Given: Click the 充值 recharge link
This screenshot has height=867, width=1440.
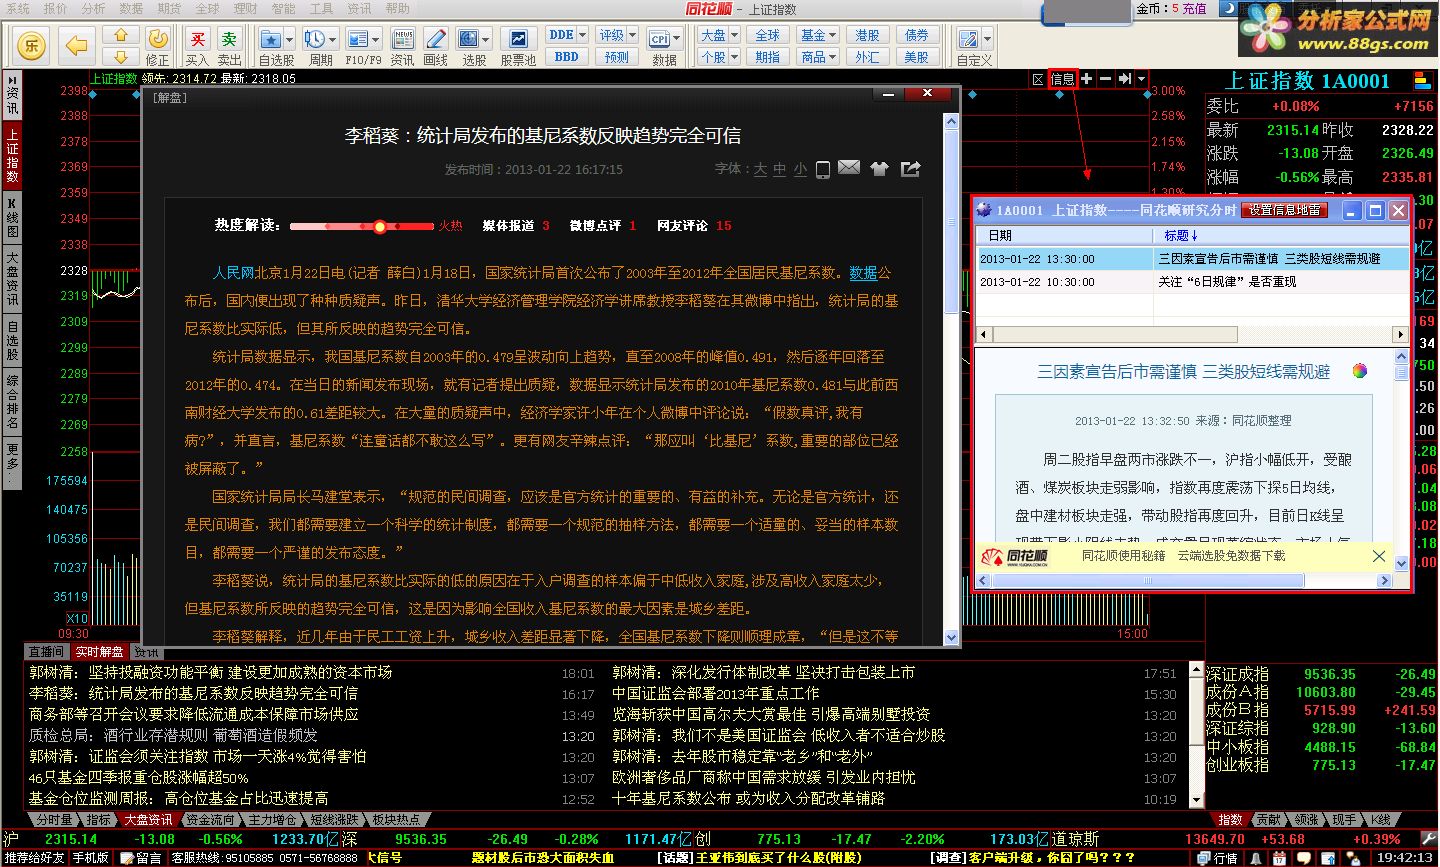Looking at the screenshot, I should (x=1195, y=9).
